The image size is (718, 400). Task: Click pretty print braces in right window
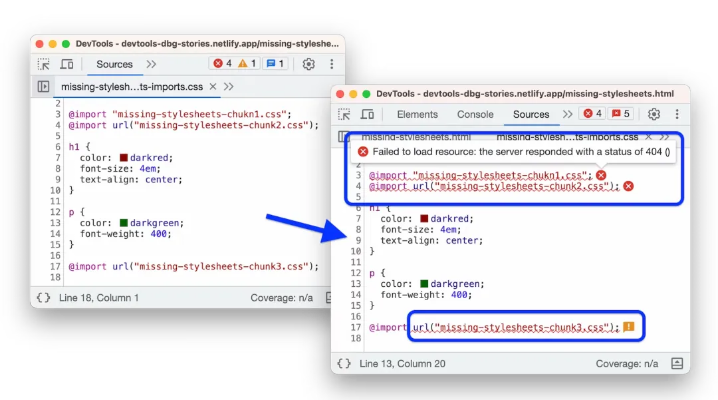click(x=344, y=363)
